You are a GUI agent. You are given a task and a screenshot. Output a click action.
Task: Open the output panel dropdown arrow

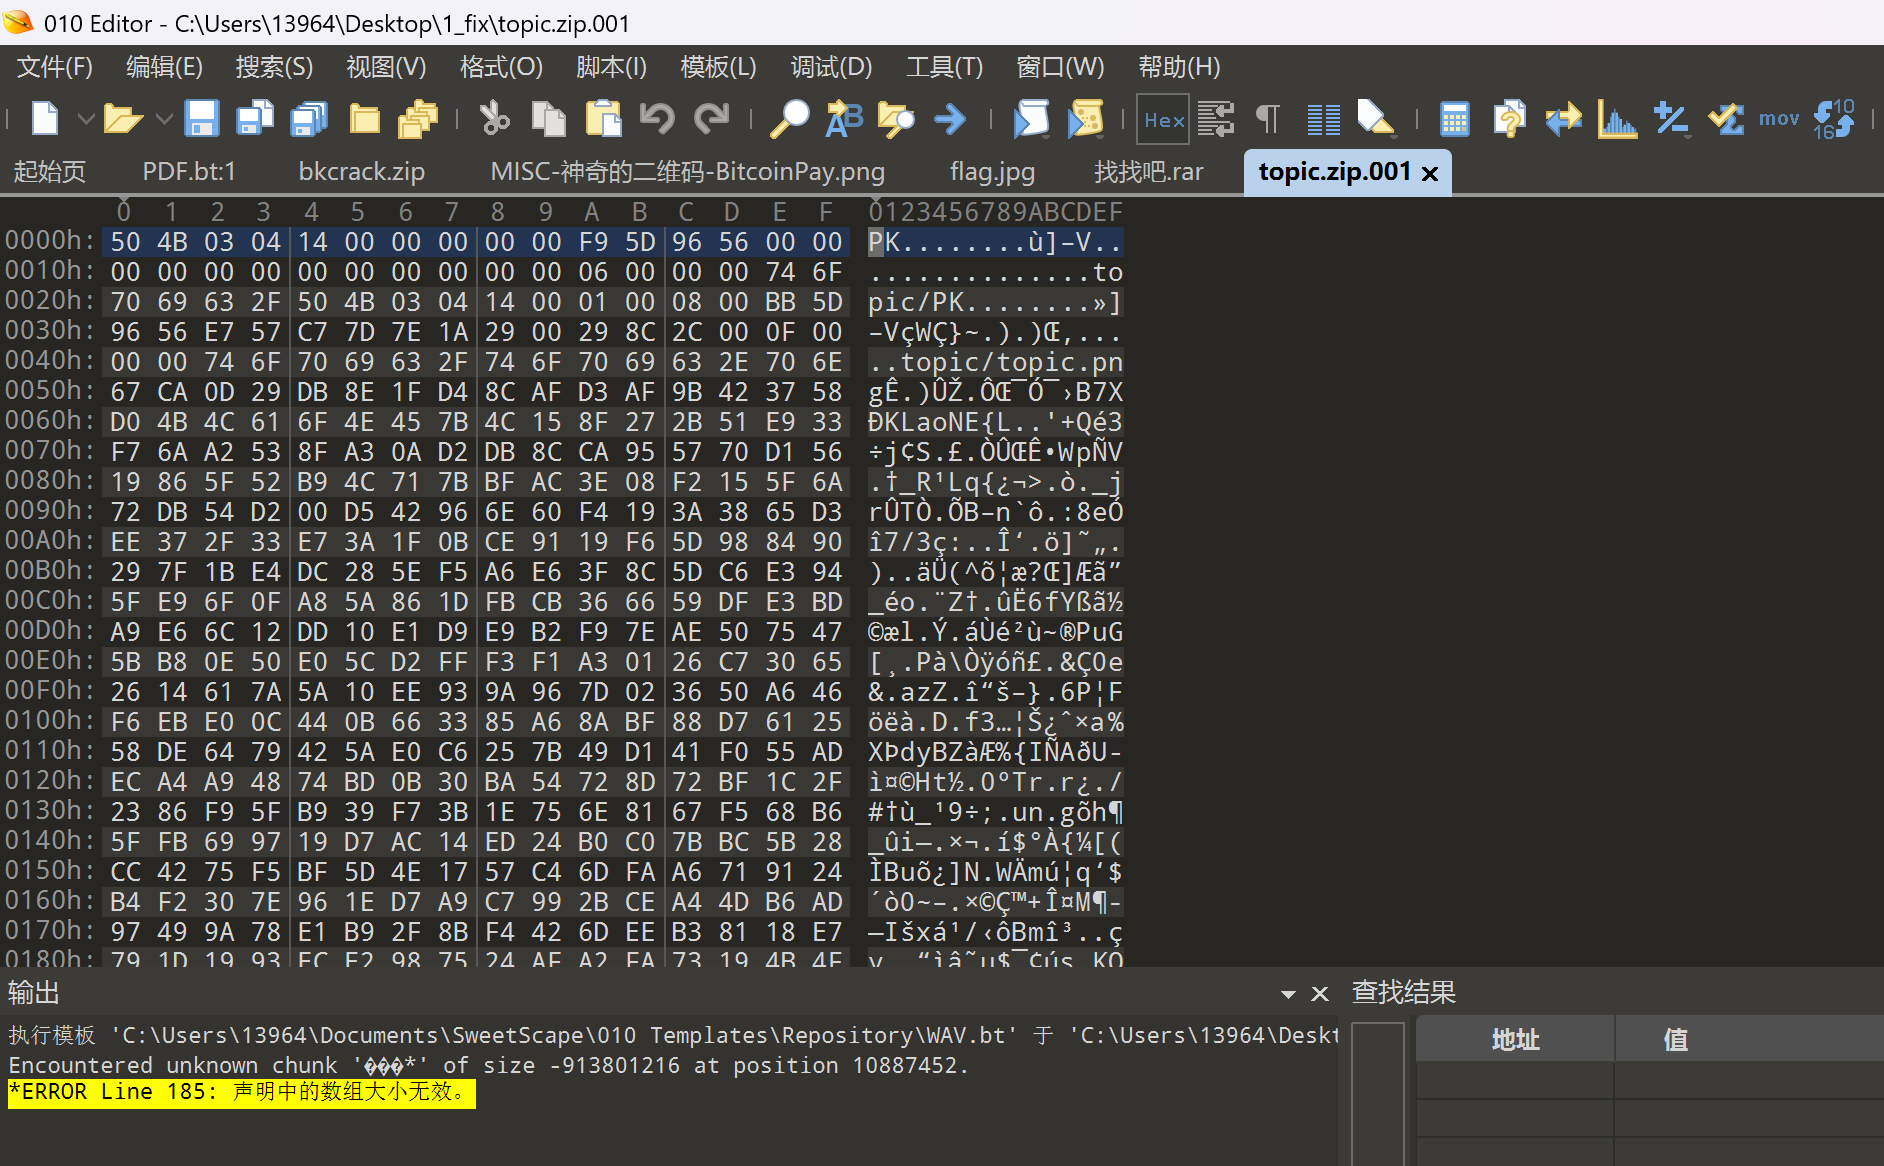pyautogui.click(x=1288, y=994)
